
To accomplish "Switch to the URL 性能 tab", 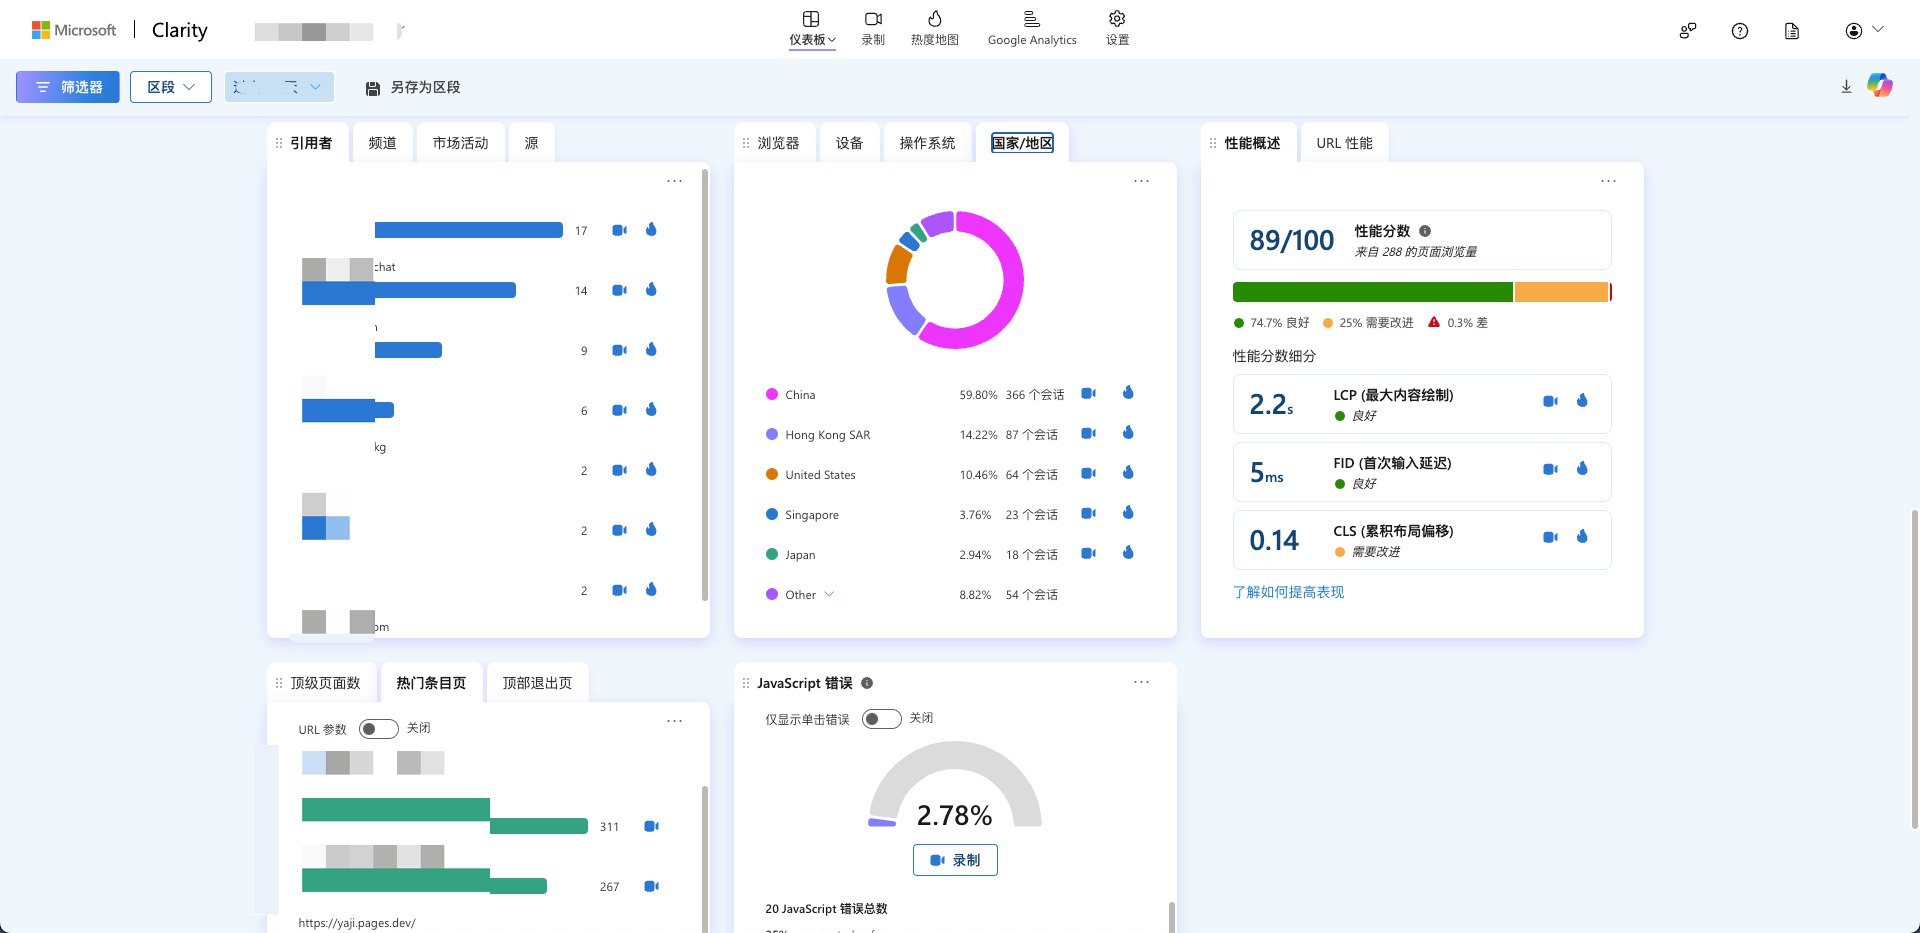I will tap(1344, 143).
